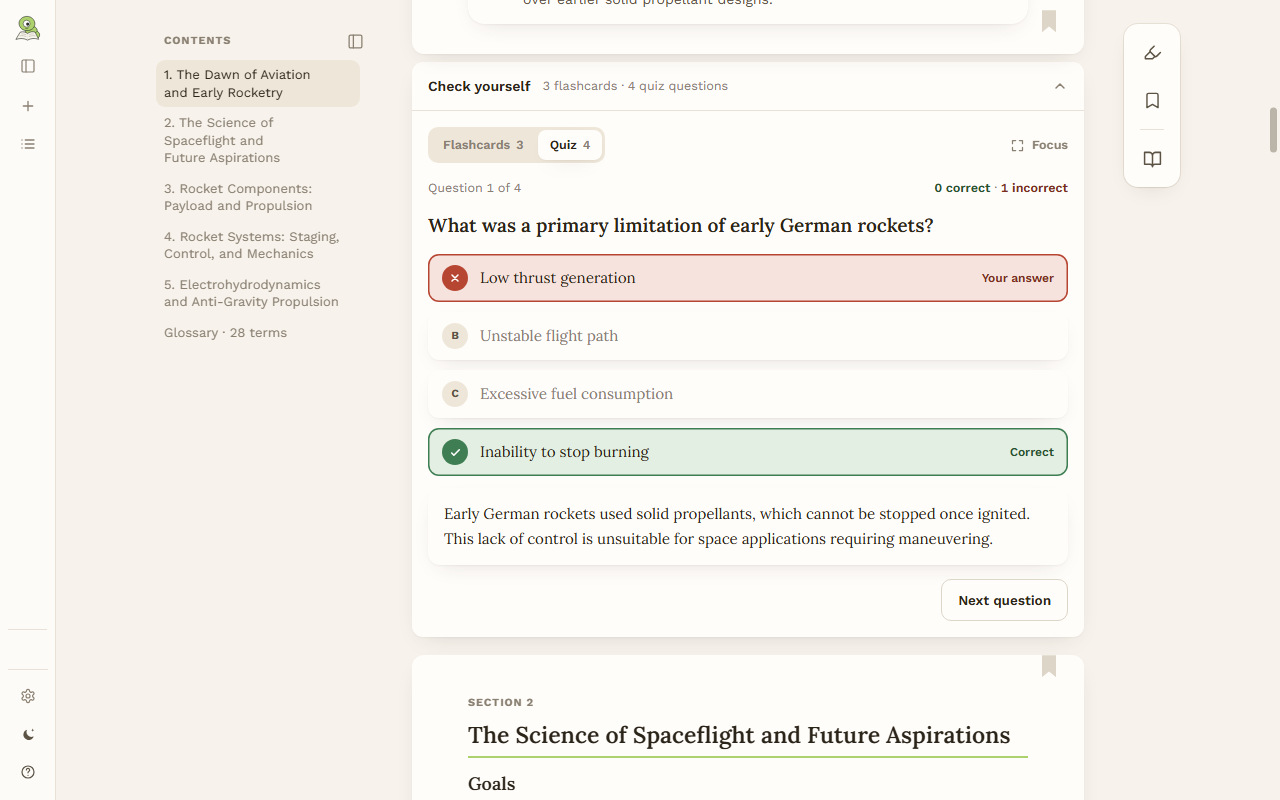This screenshot has height=800, width=1280.
Task: Switch to dark mode with moon icon
Action: pyautogui.click(x=28, y=734)
